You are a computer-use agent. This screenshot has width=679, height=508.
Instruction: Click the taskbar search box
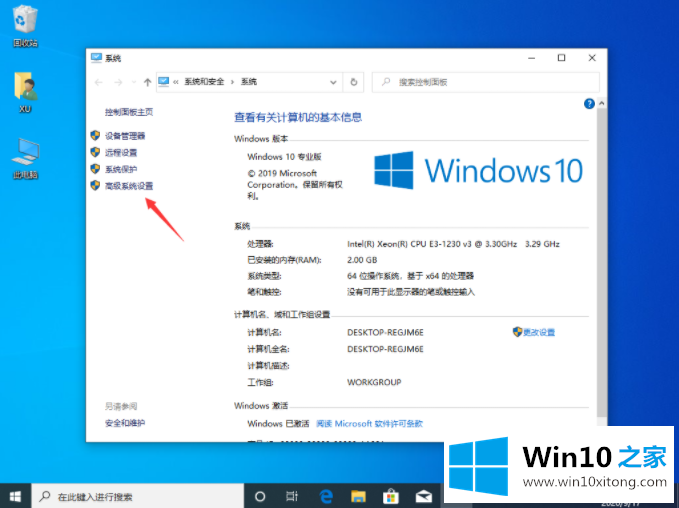click(x=137, y=496)
